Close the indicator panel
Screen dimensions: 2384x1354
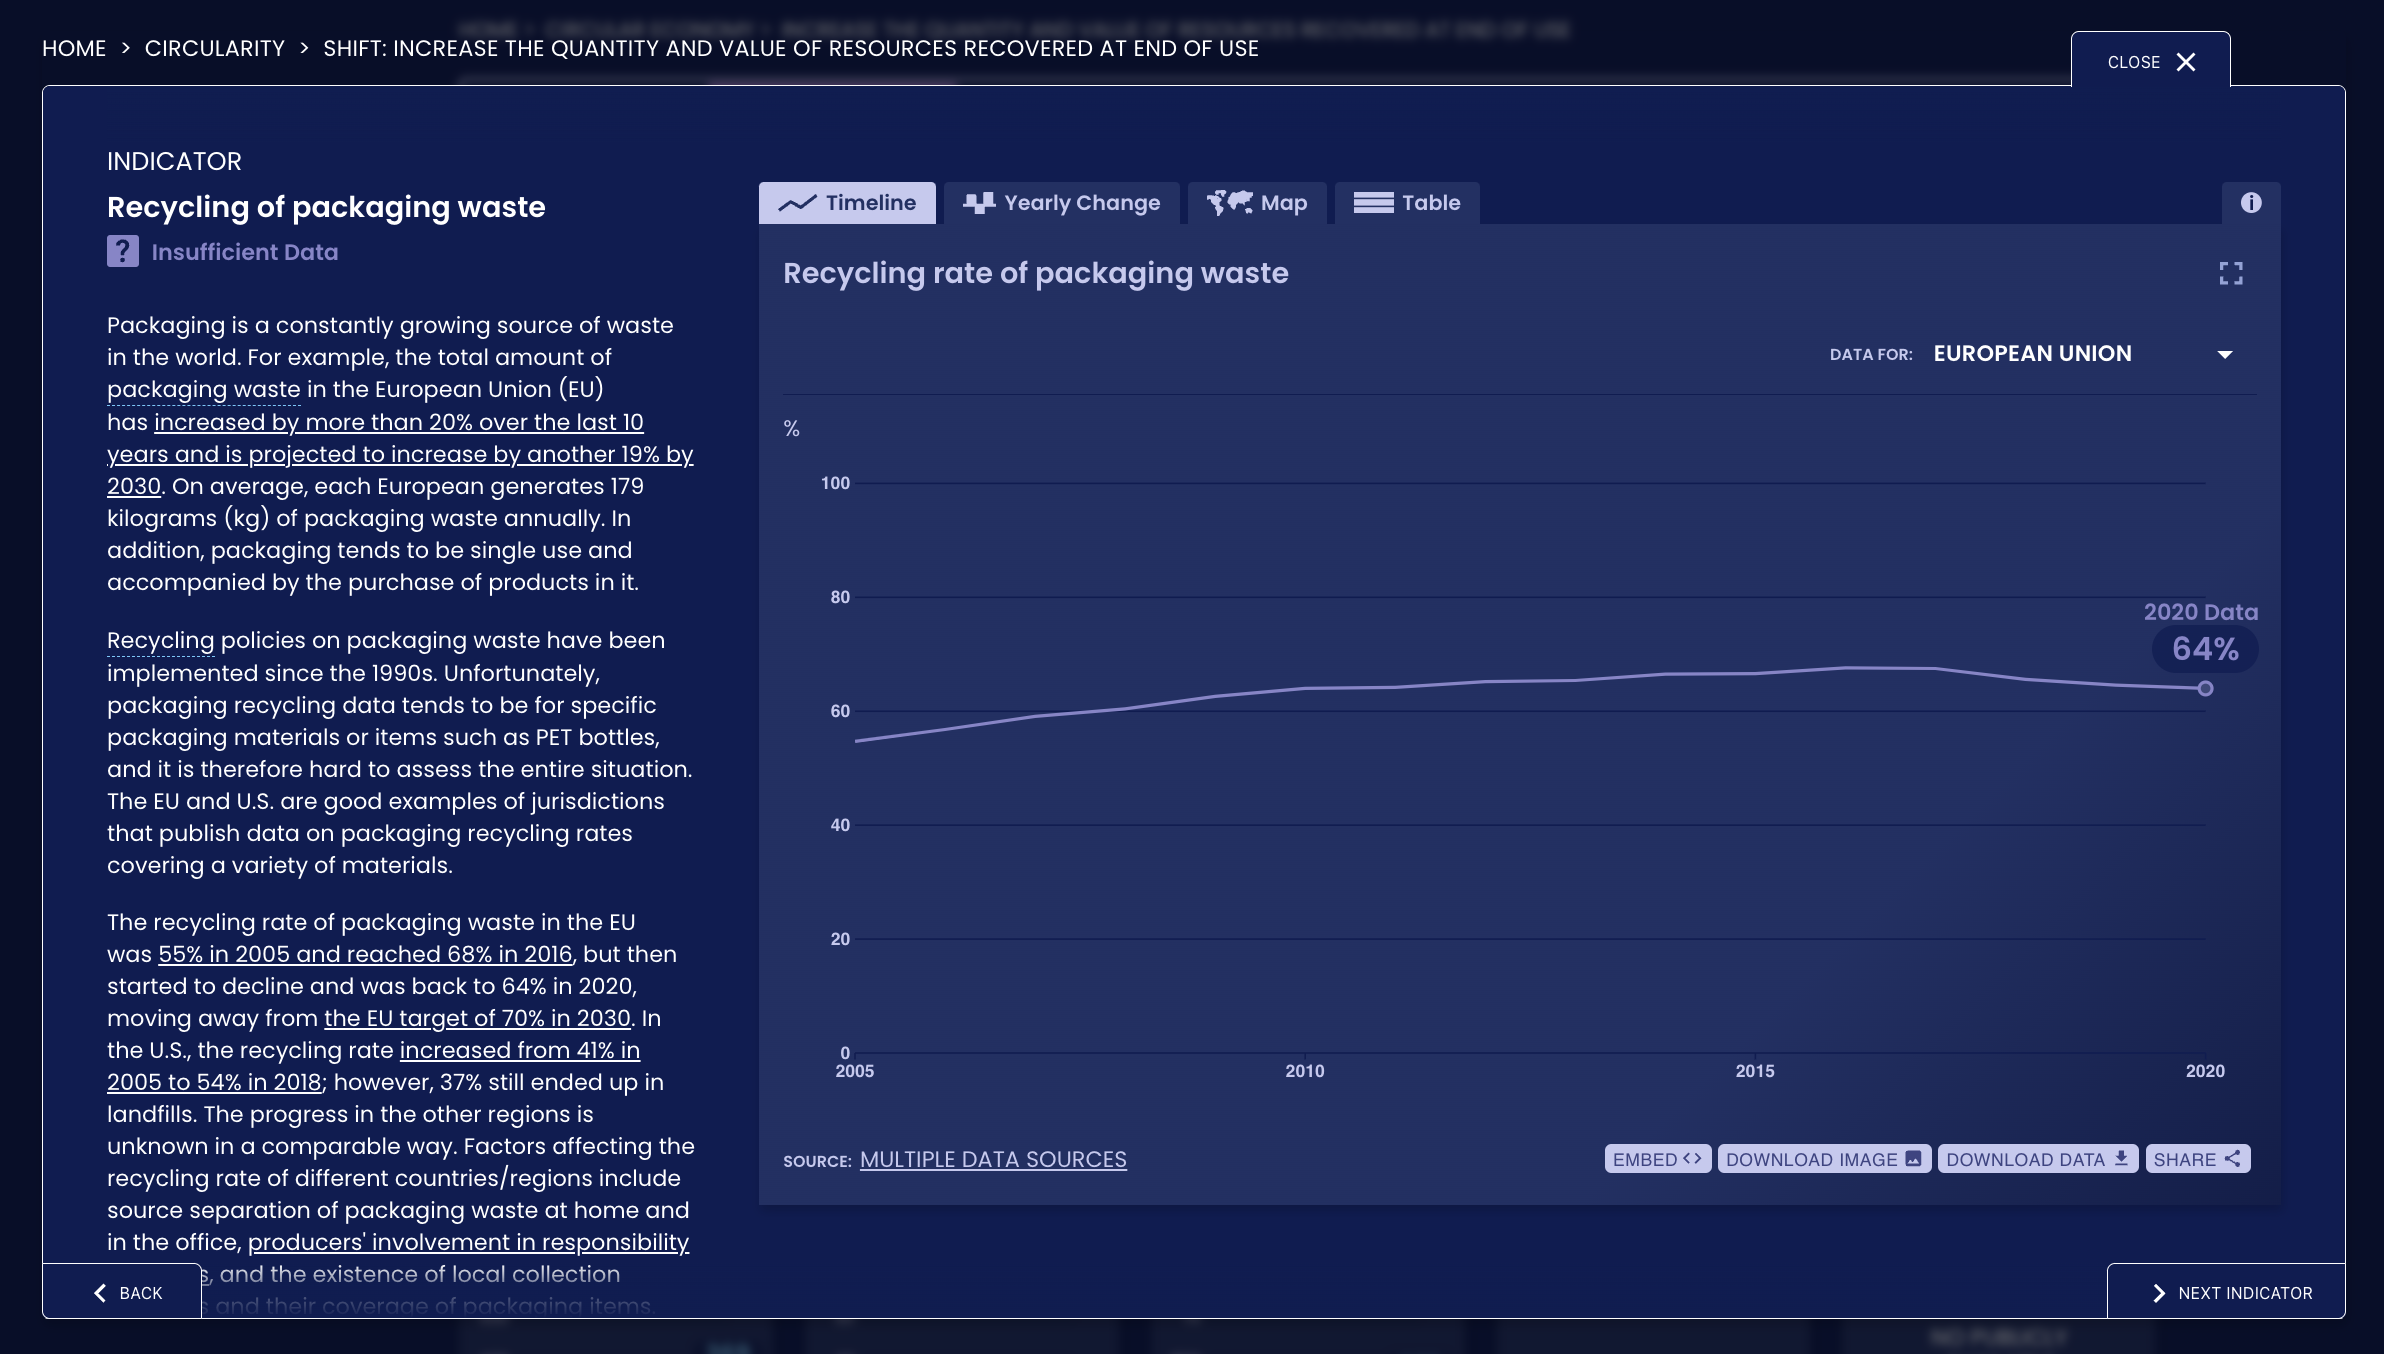(x=2151, y=62)
